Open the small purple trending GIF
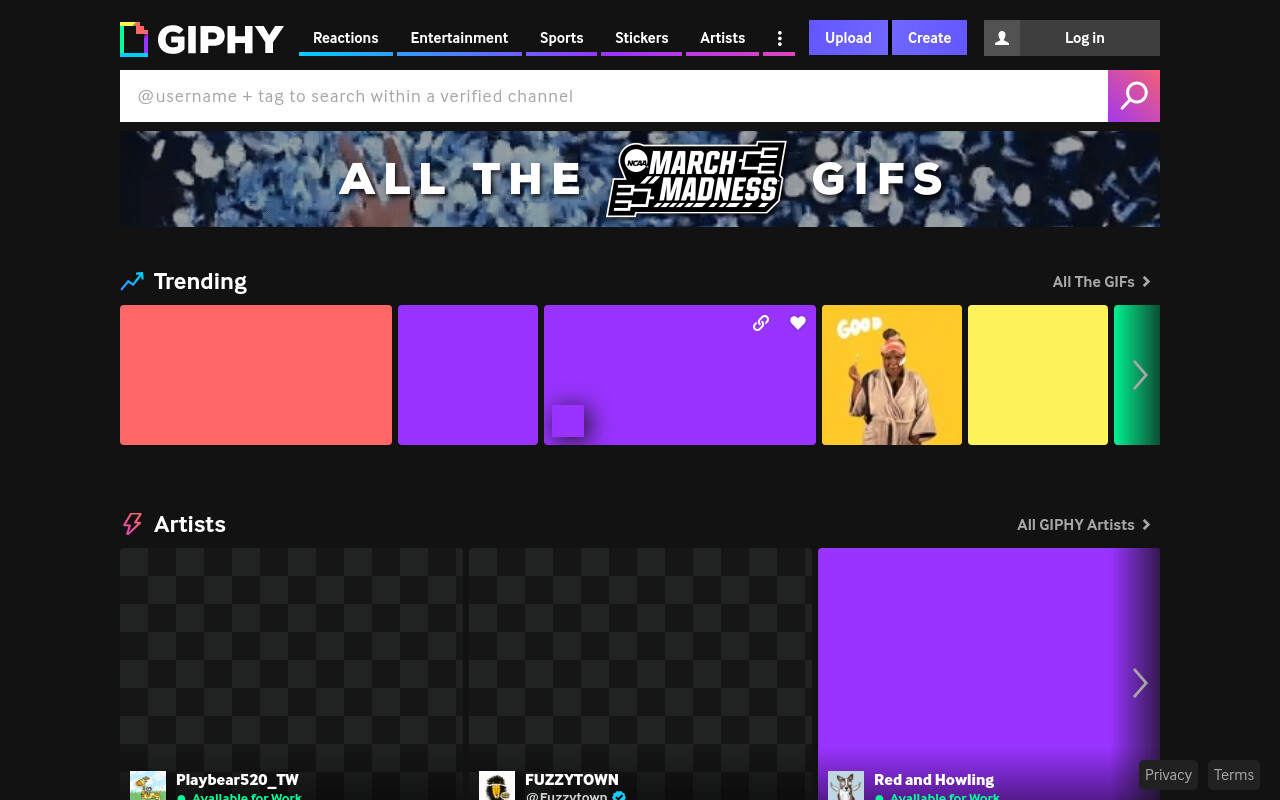The width and height of the screenshot is (1280, 800). coord(468,375)
